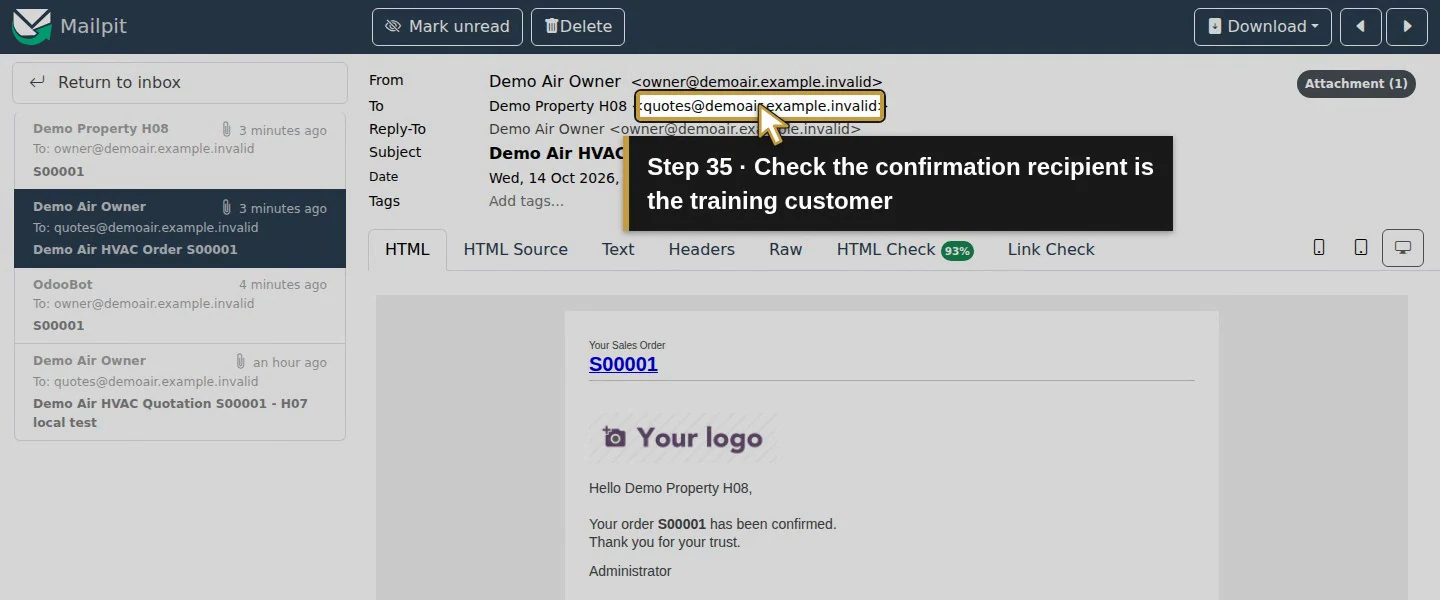Open the Attachment (1) badge
Screen dimensions: 1440x600
tap(1357, 84)
